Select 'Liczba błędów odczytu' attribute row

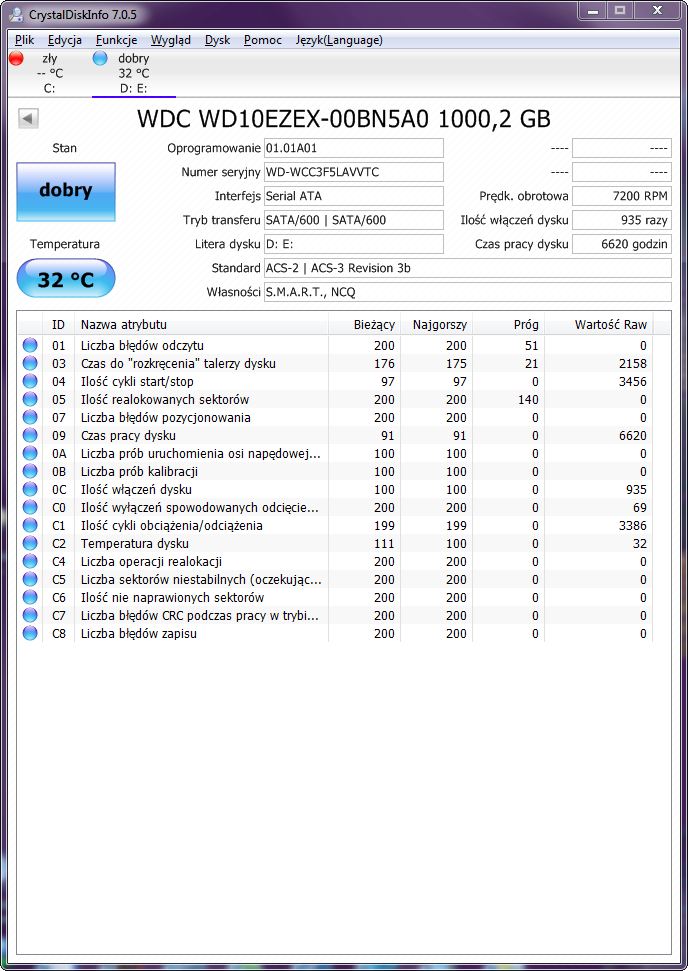pyautogui.click(x=335, y=345)
